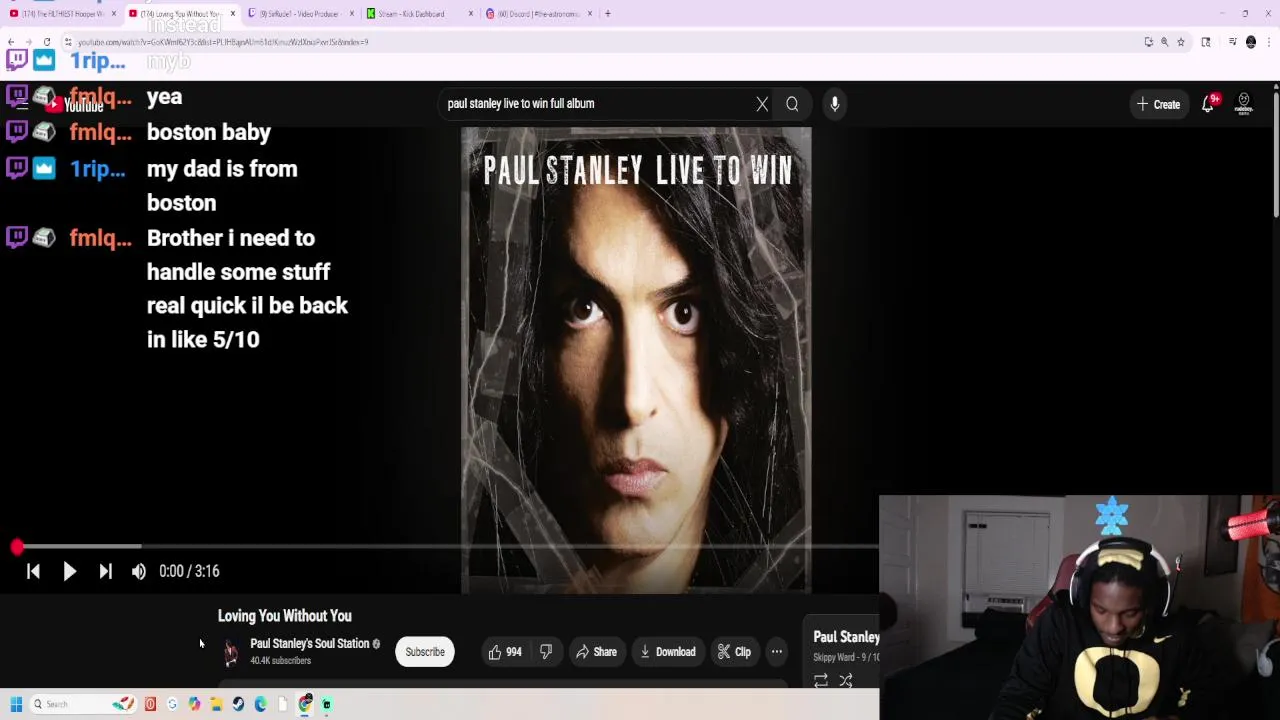Switch to the Stream Kick Dashboard tab
Image resolution: width=1280 pixels, height=720 pixels.
(x=410, y=14)
